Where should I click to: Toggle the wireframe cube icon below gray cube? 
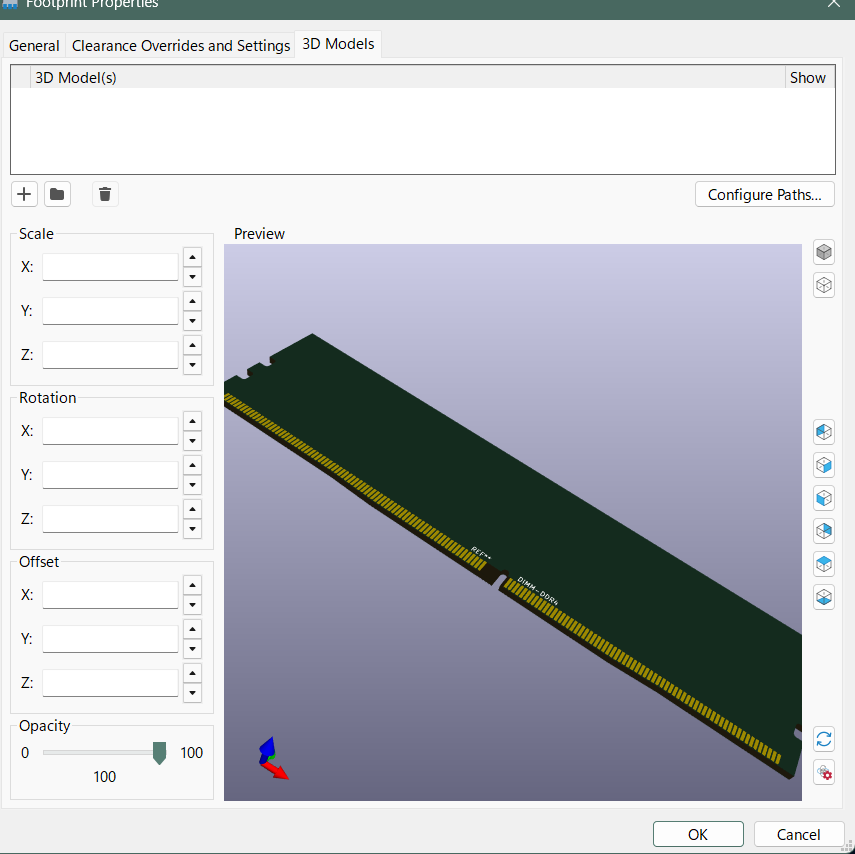pyautogui.click(x=824, y=285)
